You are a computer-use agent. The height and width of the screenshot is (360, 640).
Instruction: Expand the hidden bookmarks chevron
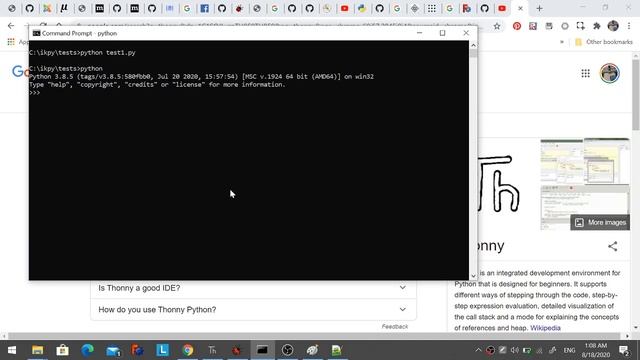click(562, 42)
